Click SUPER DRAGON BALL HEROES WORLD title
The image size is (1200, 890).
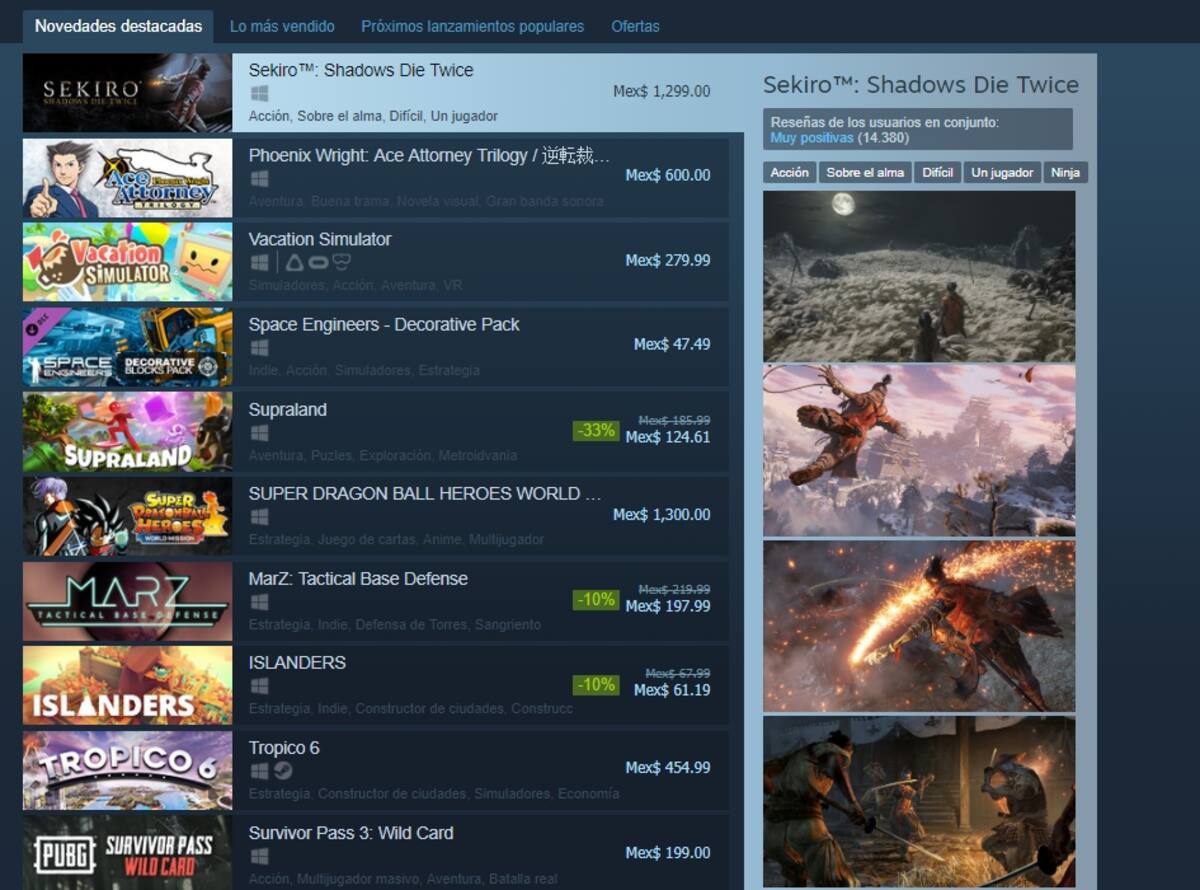pyautogui.click(x=425, y=493)
